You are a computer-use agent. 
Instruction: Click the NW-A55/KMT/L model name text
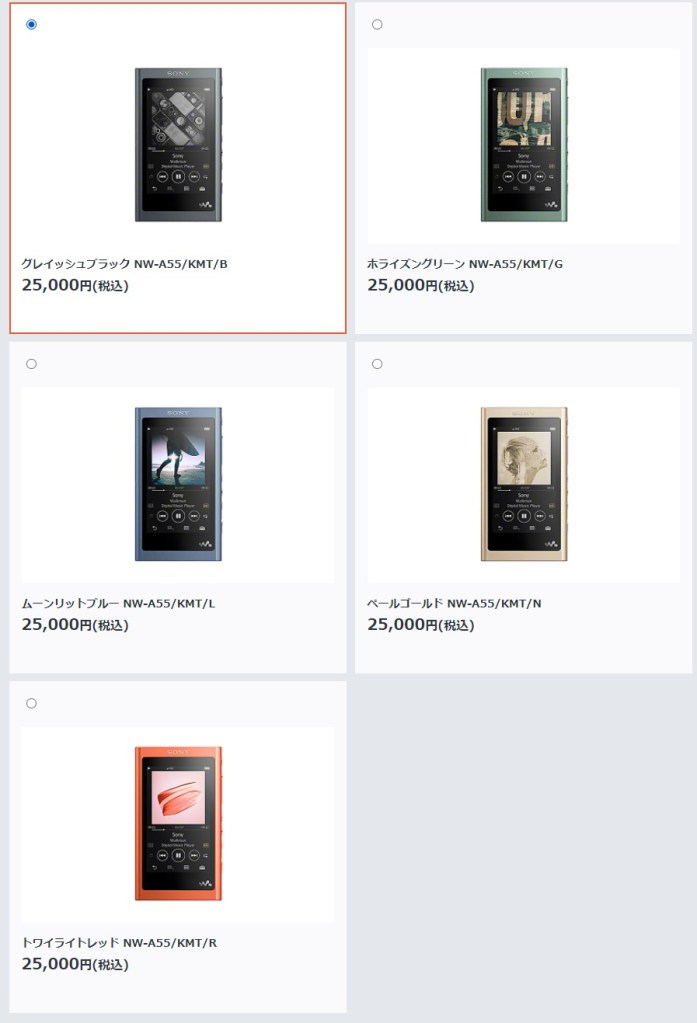pos(169,603)
